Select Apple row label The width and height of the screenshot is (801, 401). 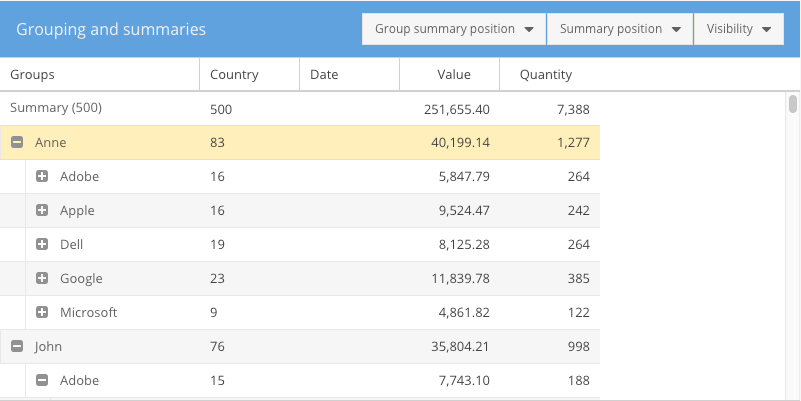point(77,210)
